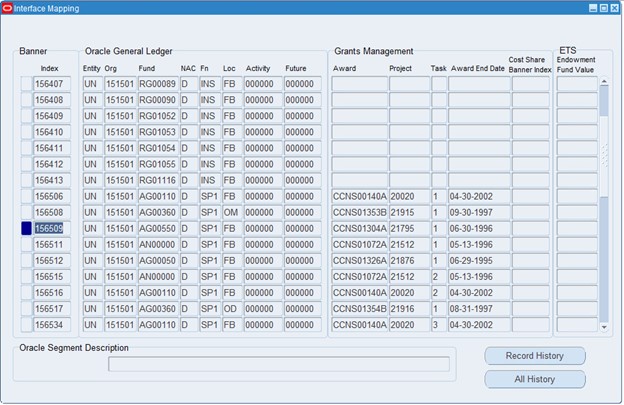Click the Oracle Segment Description field
Screen dimensions: 624x405
(278, 364)
